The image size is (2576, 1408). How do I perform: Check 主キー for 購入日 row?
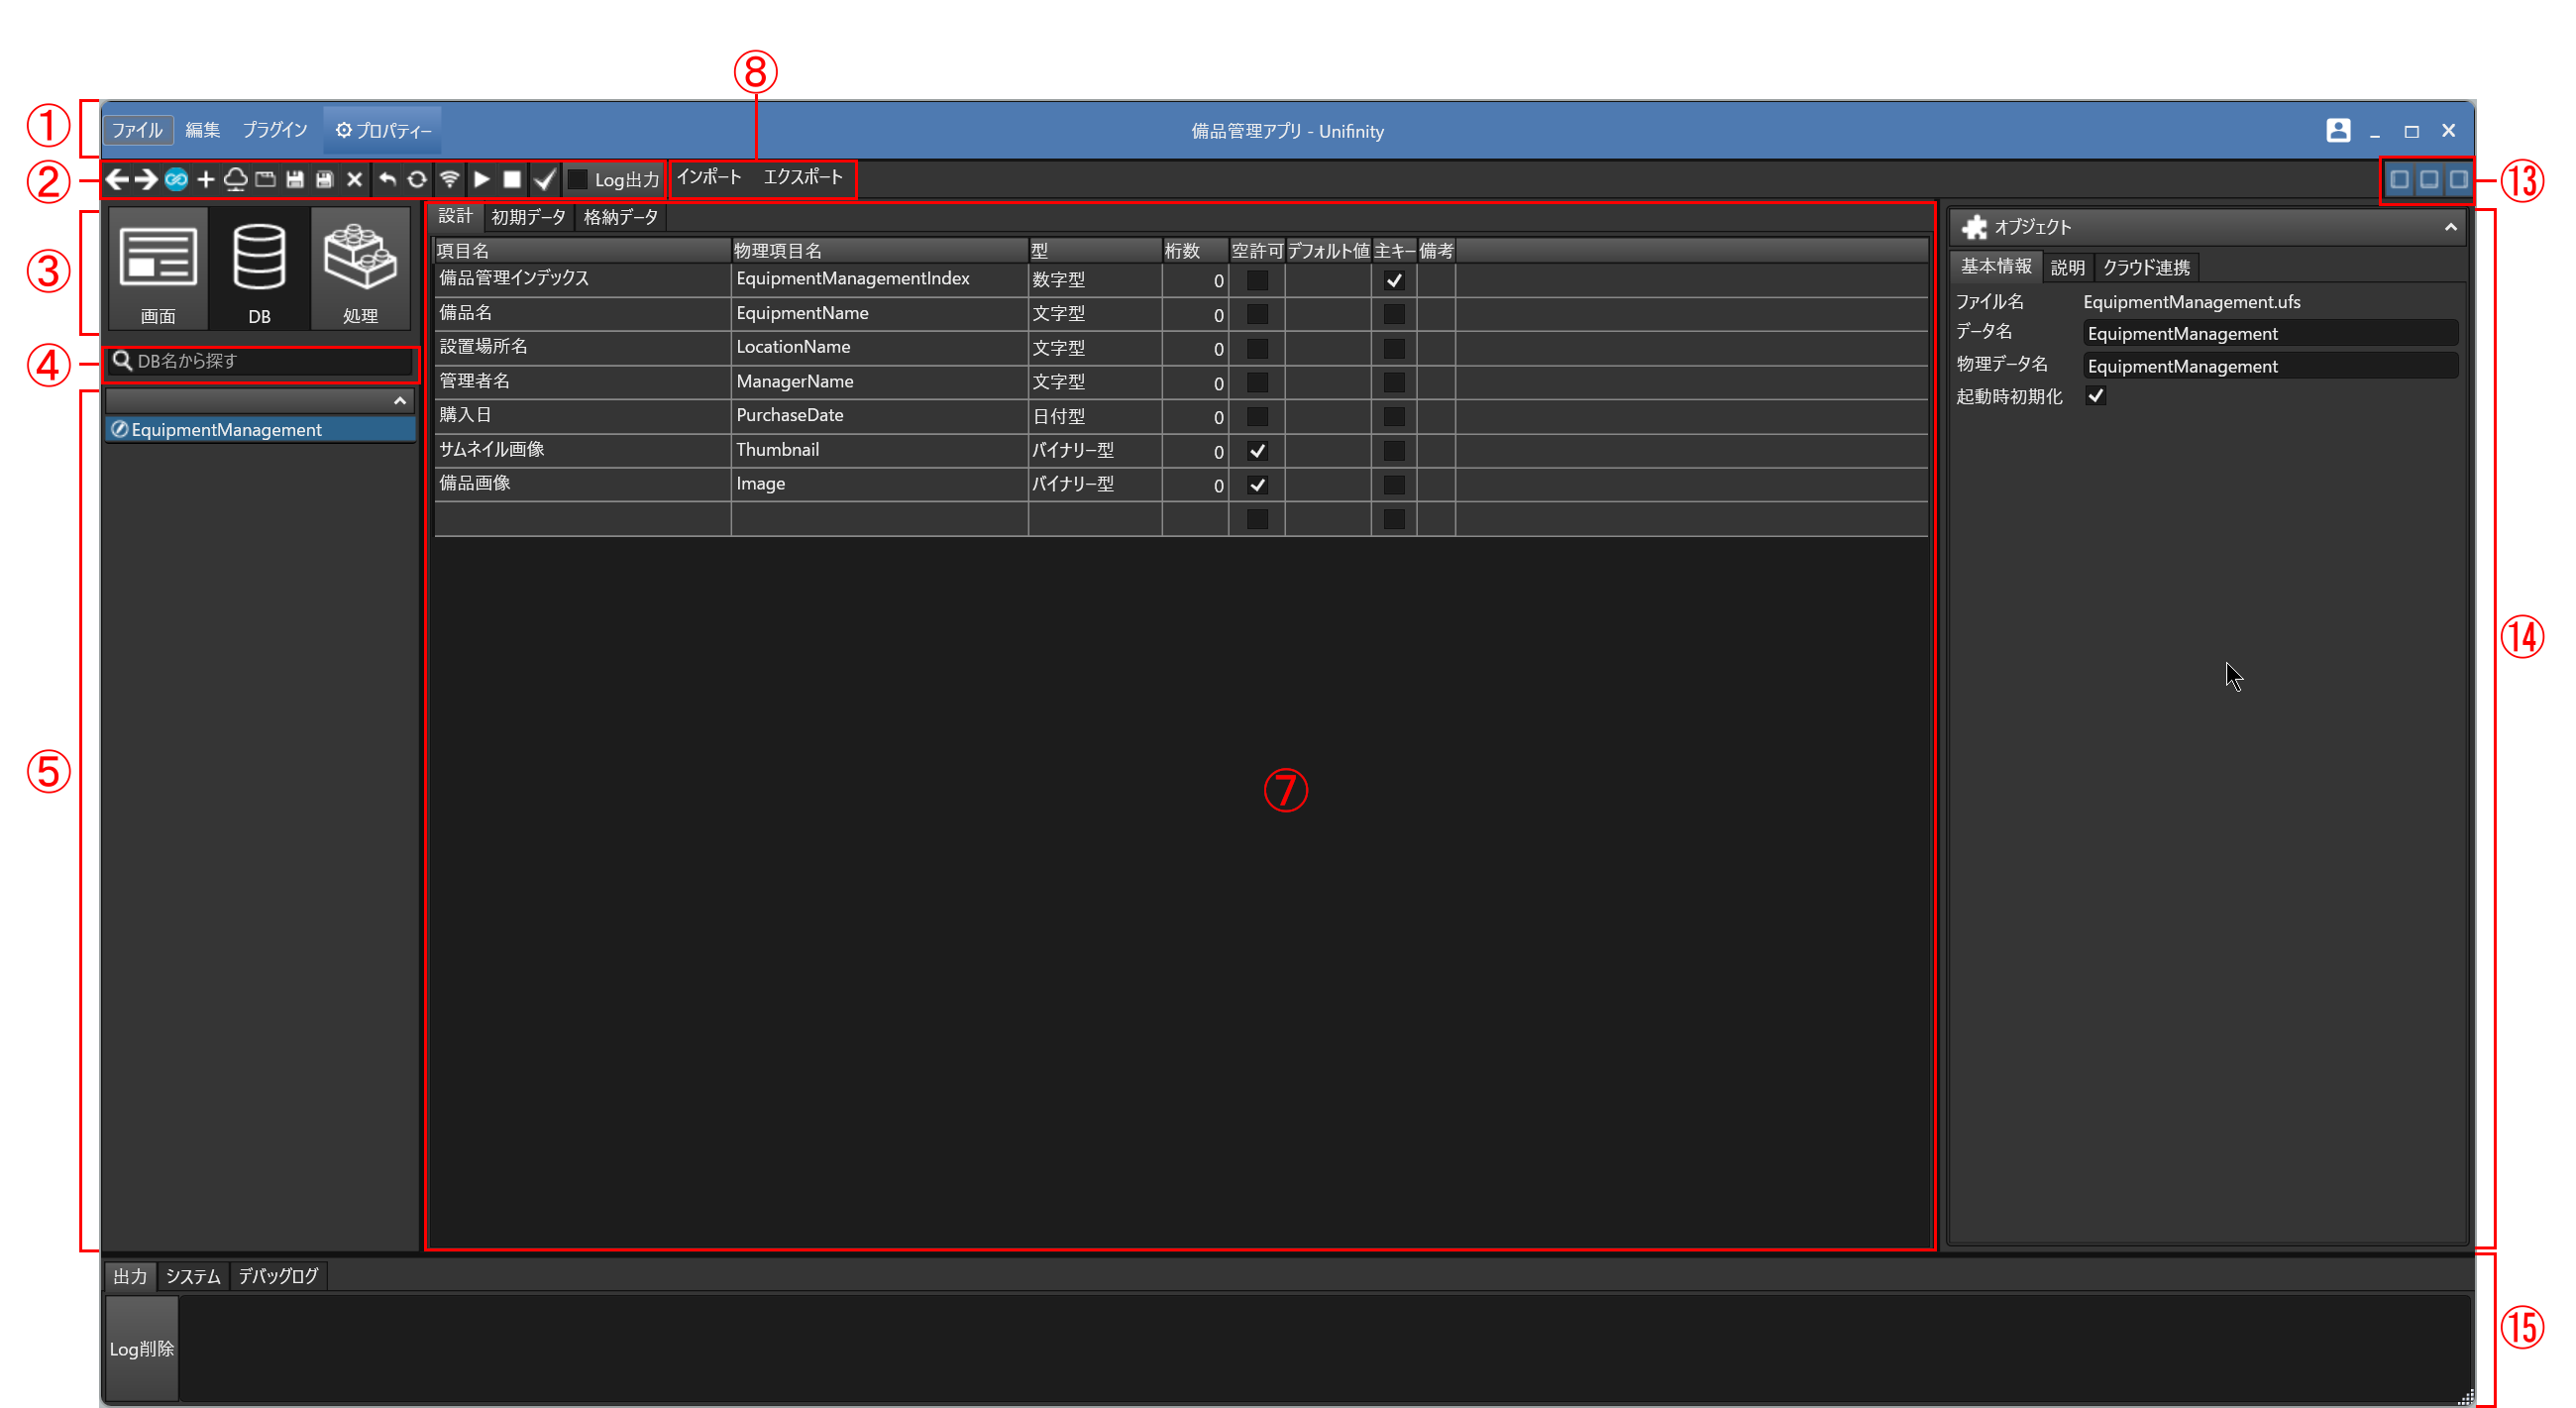[1393, 417]
